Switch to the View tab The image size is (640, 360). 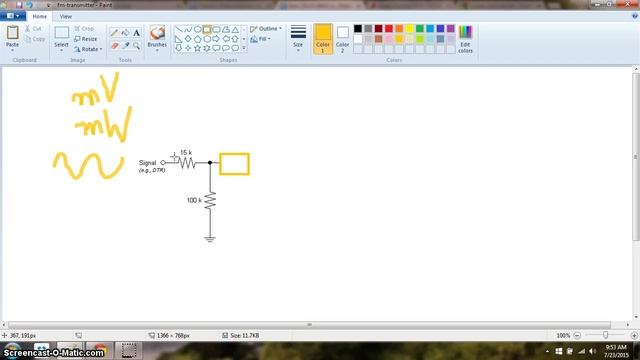point(65,16)
